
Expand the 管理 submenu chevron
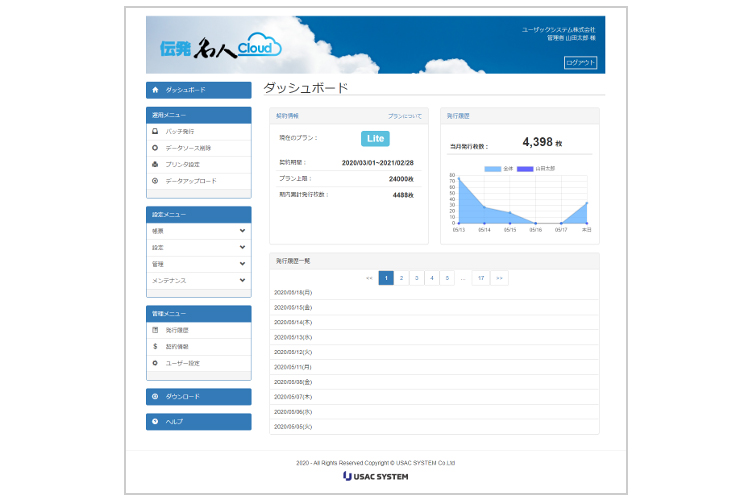(x=242, y=264)
